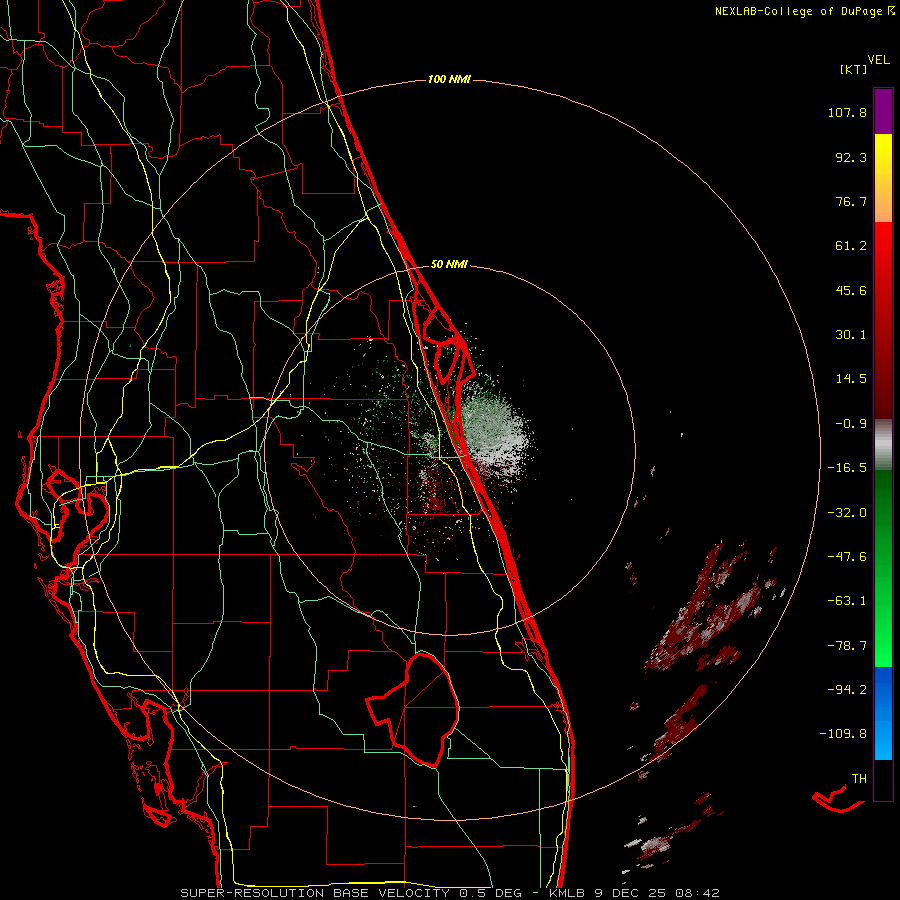Click the -47.6 velocity scale value

click(x=847, y=557)
